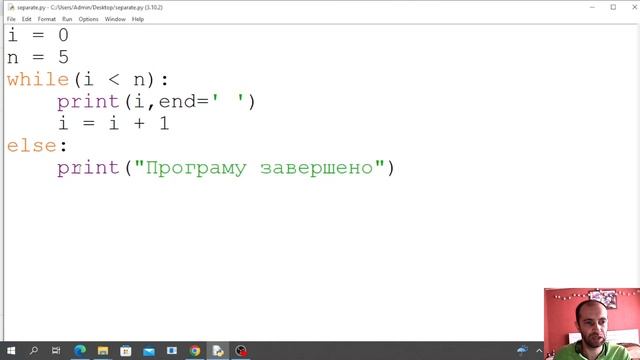Click the IDLE window title bar icon
The image size is (640, 360).
11,7
